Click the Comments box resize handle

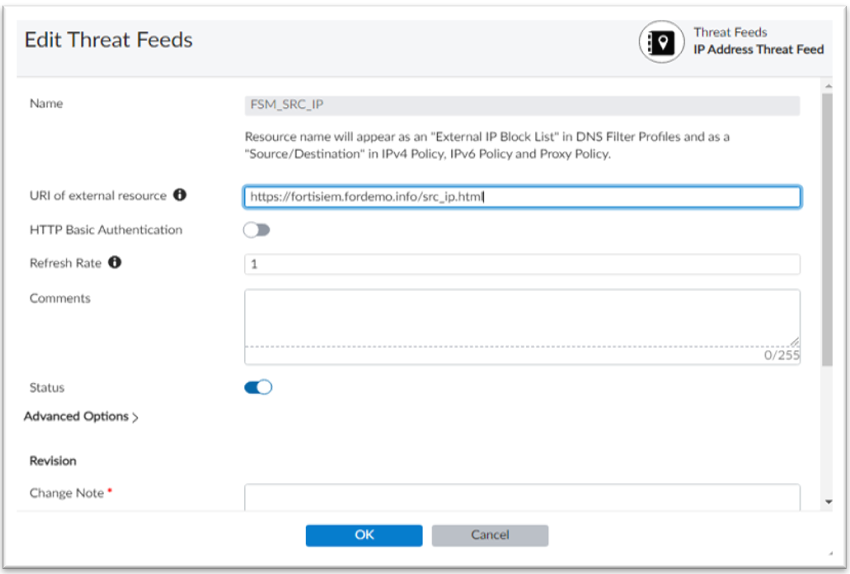(x=795, y=341)
